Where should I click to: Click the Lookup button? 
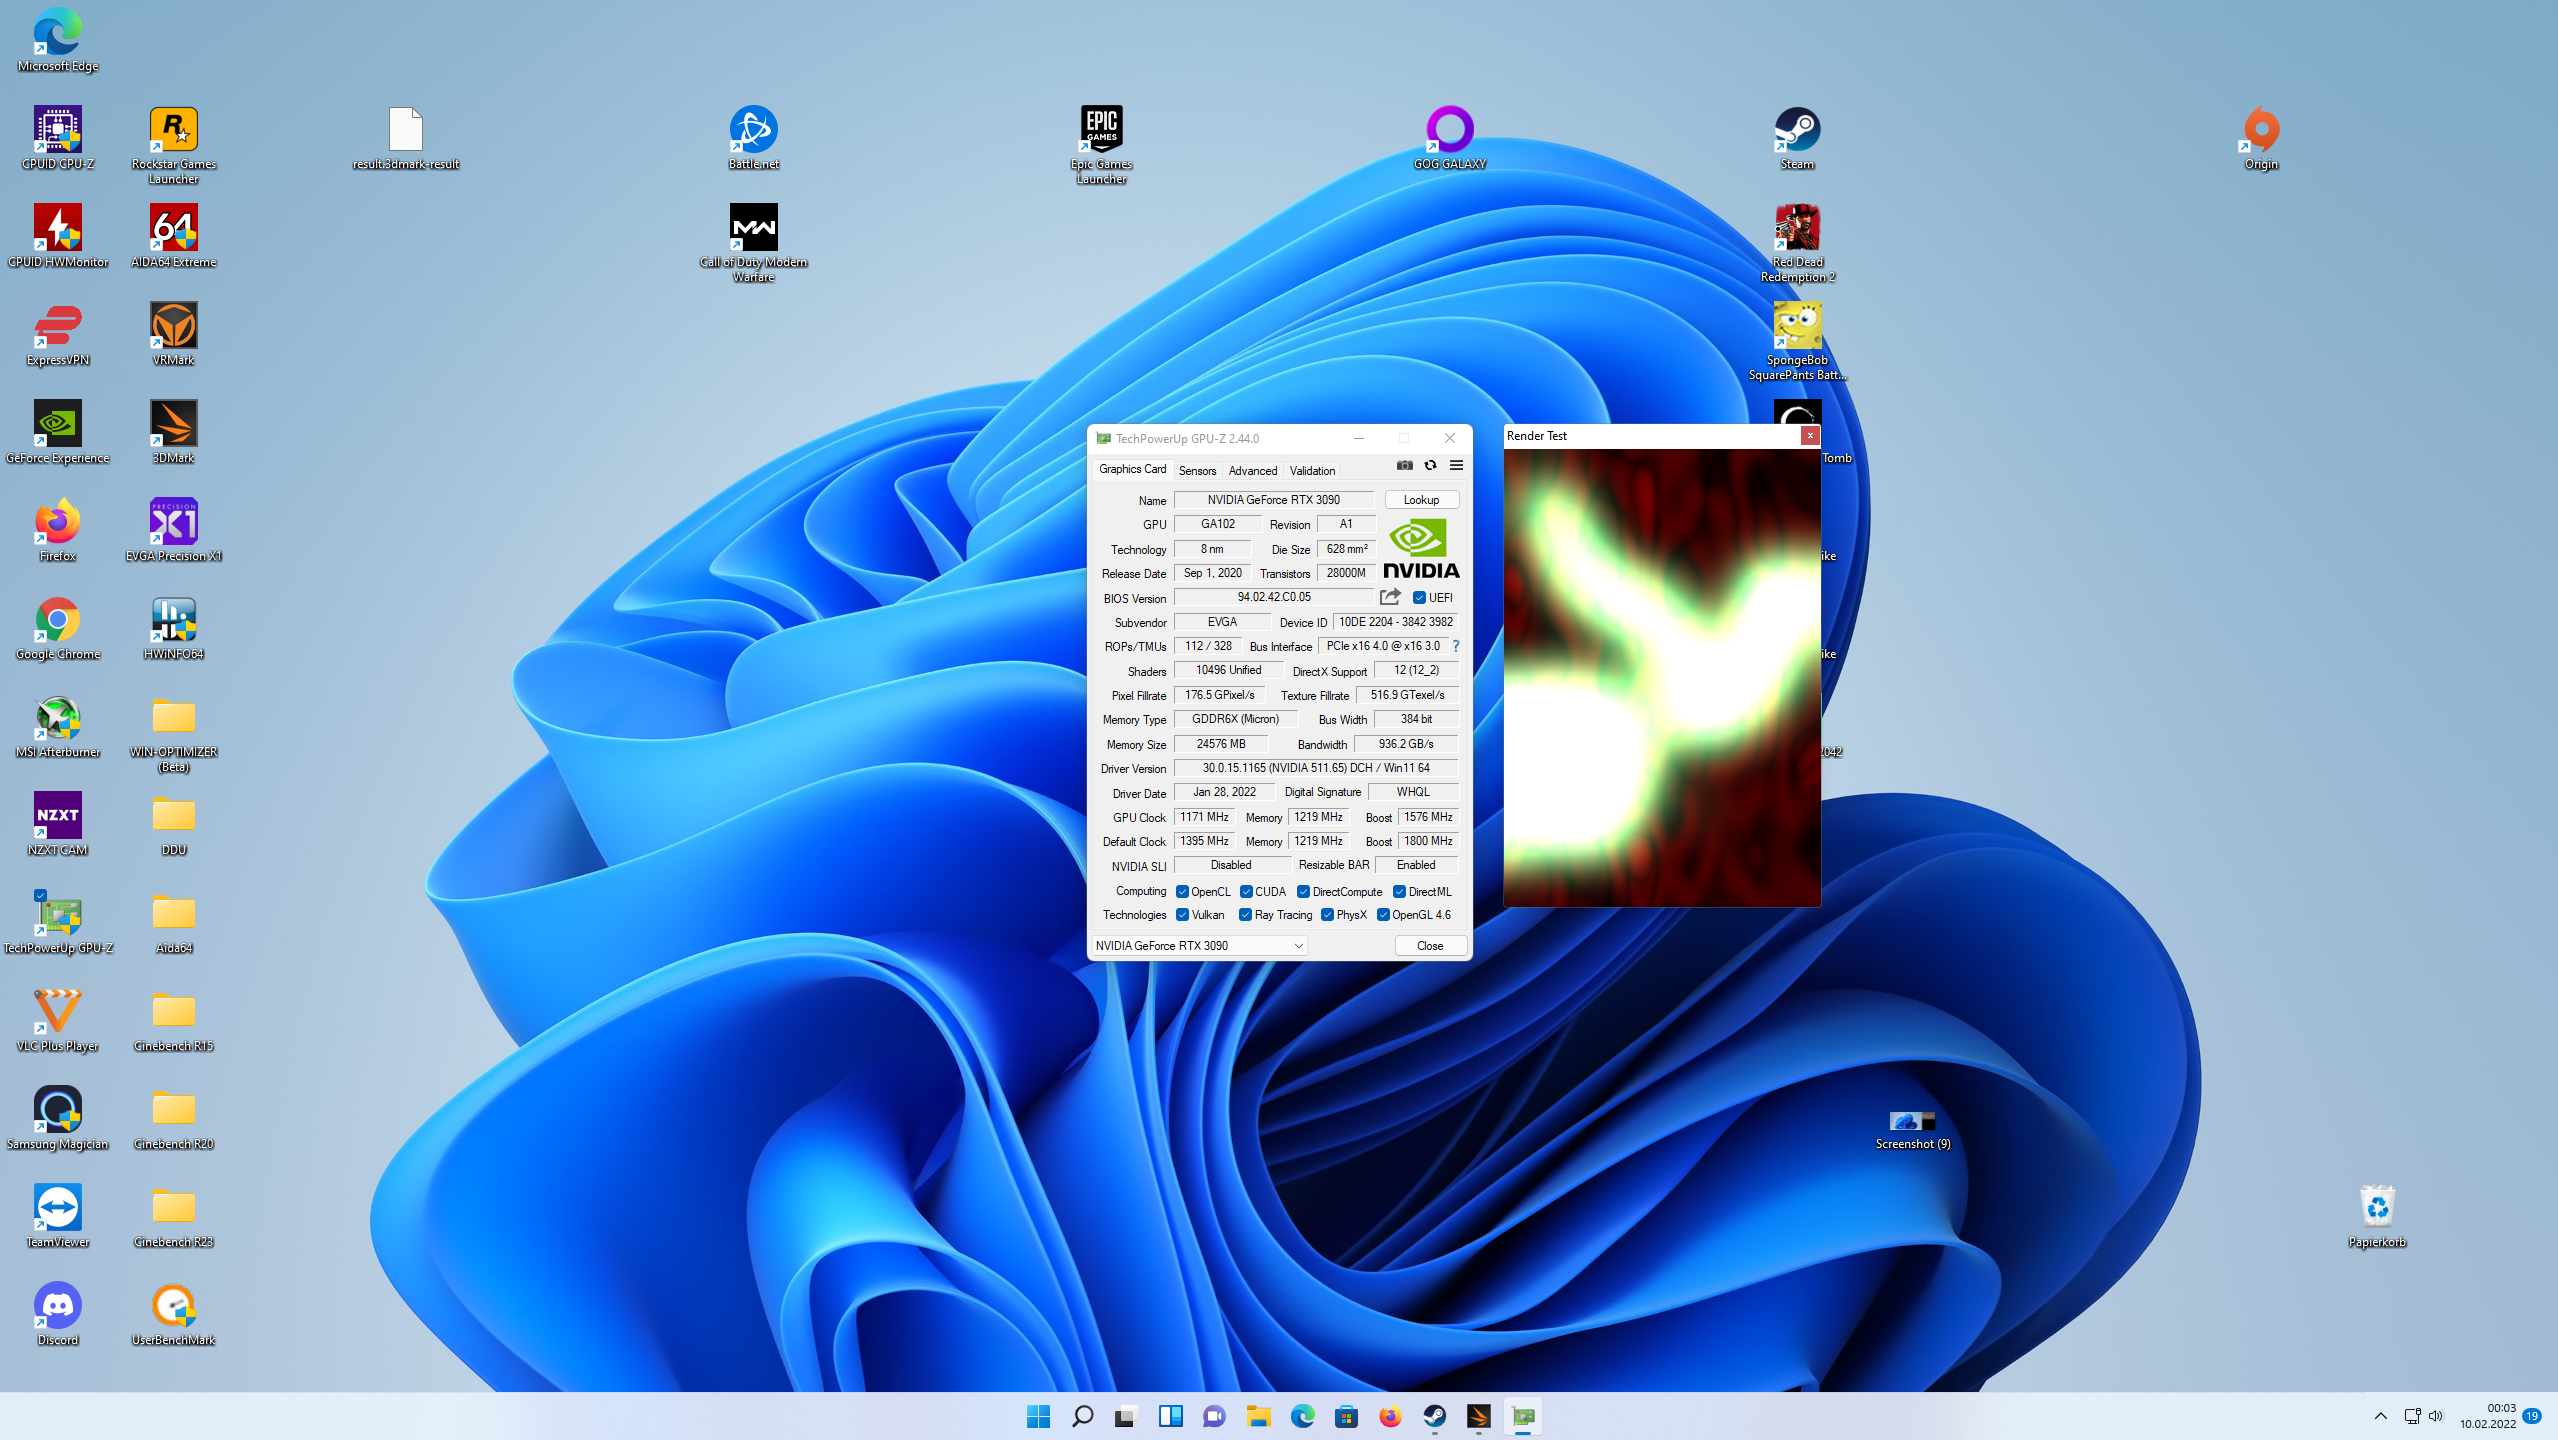point(1420,500)
